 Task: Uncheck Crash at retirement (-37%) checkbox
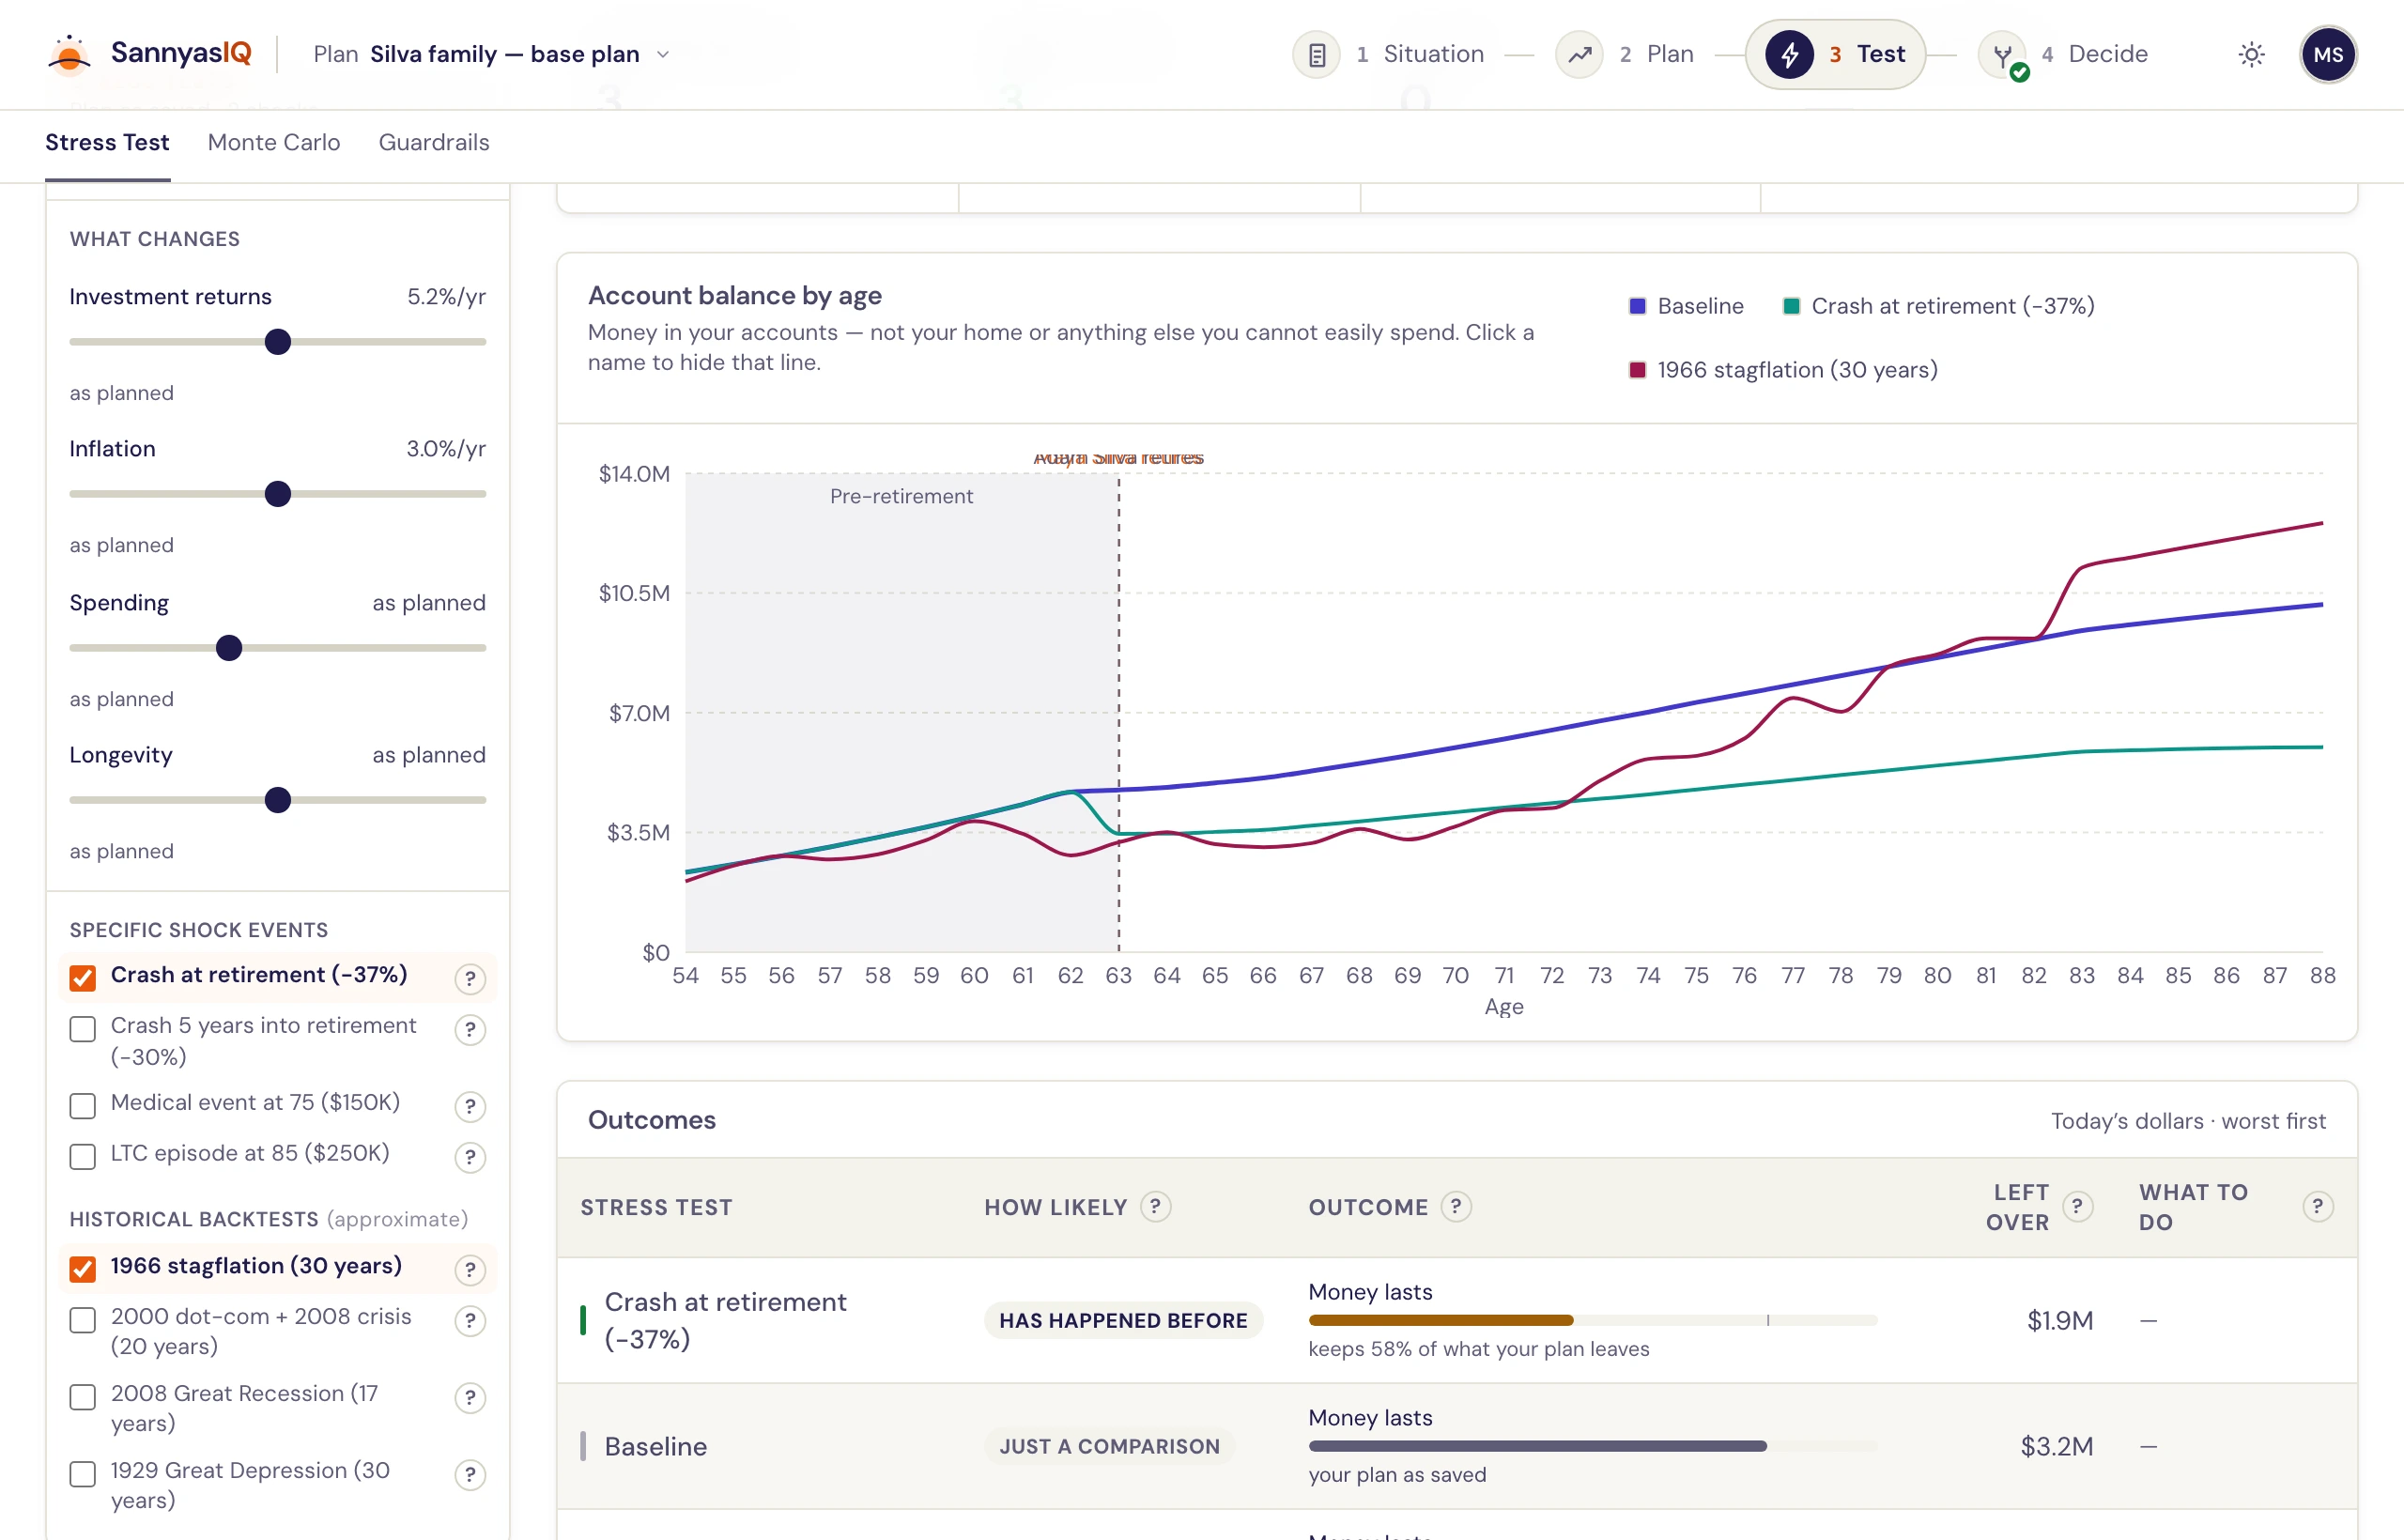pos(83,977)
